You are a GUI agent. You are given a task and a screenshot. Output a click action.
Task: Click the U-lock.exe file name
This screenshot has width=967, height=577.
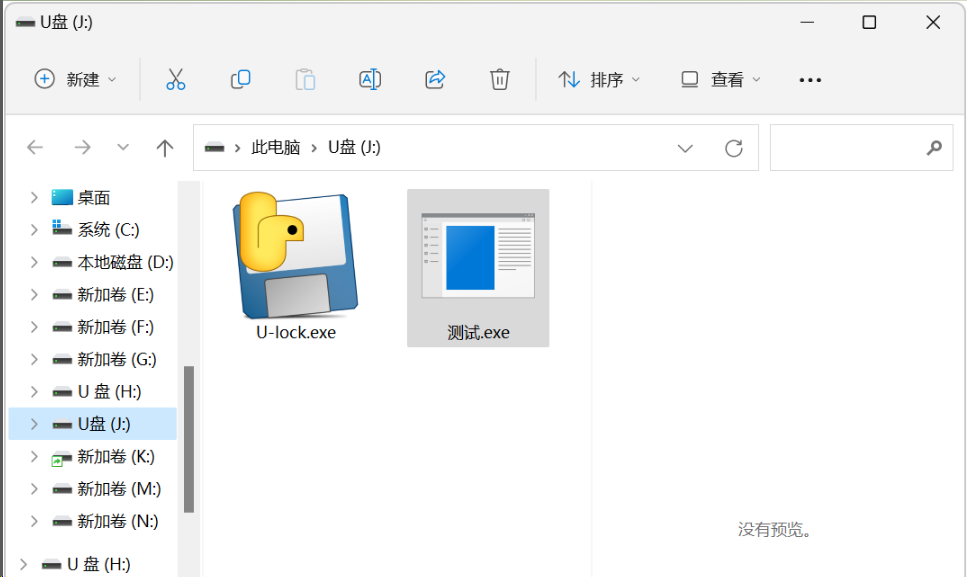click(x=296, y=332)
